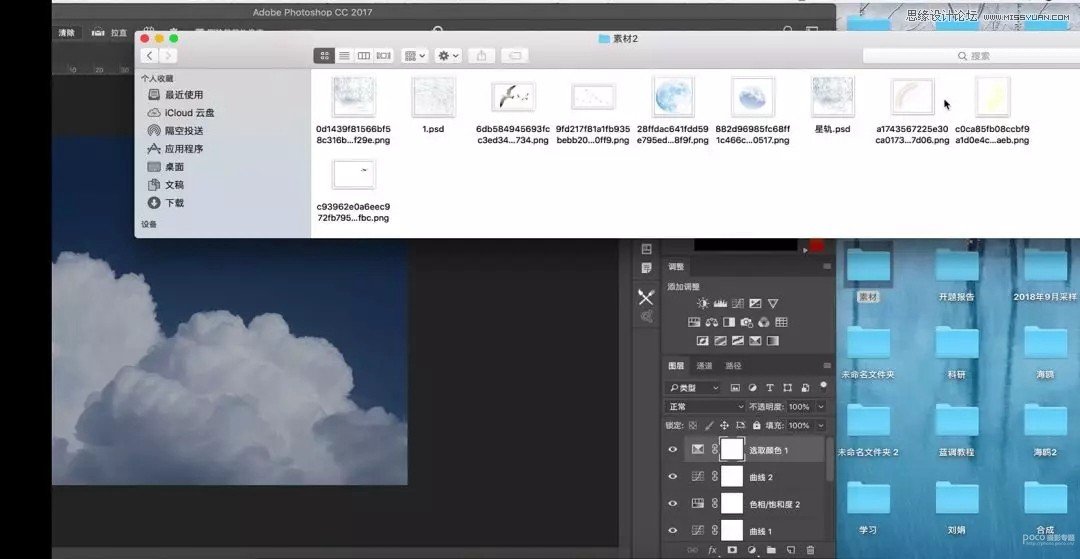The image size is (1080, 559).
Task: Add a Channel Mixer adjustment
Action: [764, 322]
